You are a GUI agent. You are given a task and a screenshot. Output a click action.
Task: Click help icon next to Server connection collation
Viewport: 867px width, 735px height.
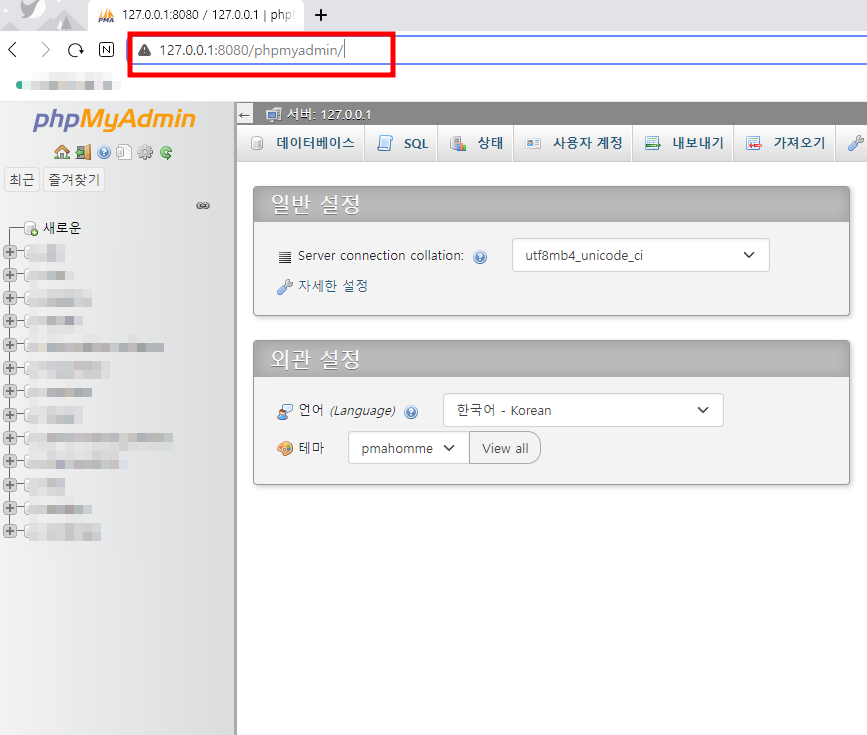pos(480,257)
